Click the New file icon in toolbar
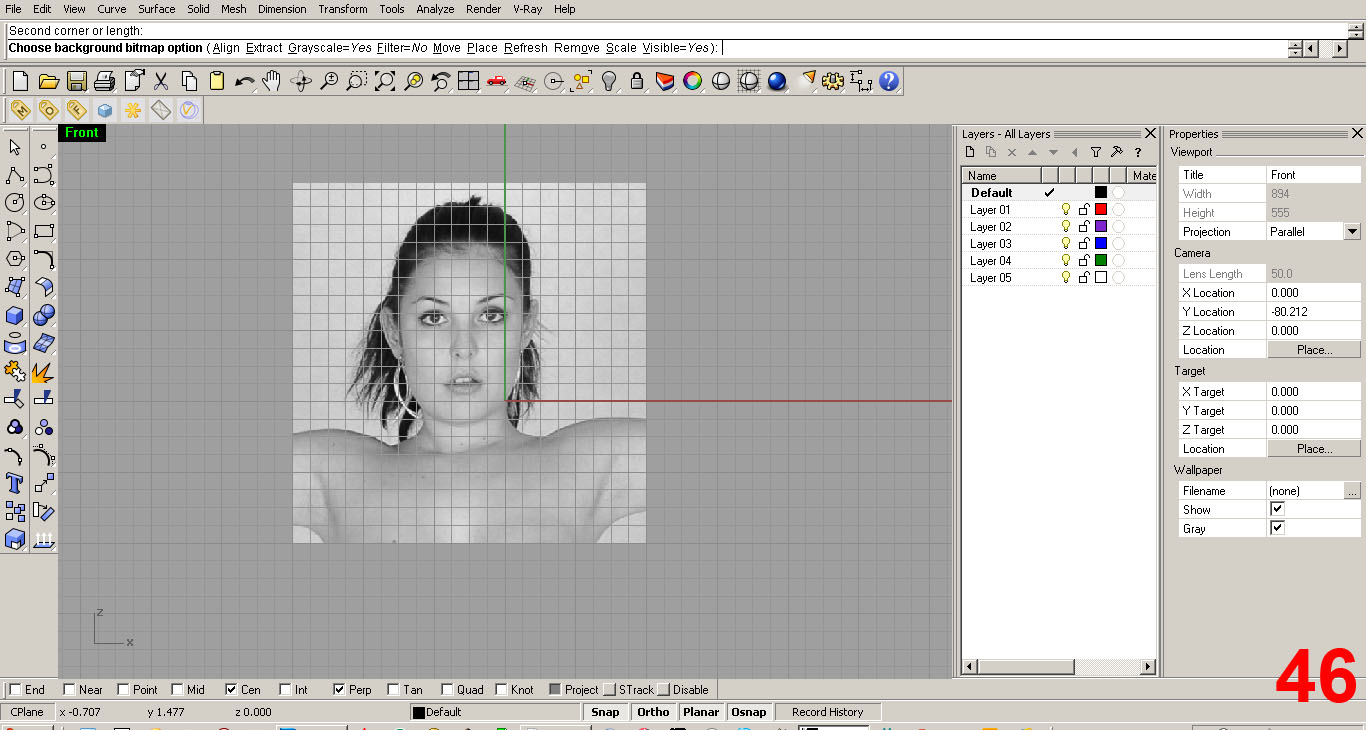 pyautogui.click(x=20, y=81)
